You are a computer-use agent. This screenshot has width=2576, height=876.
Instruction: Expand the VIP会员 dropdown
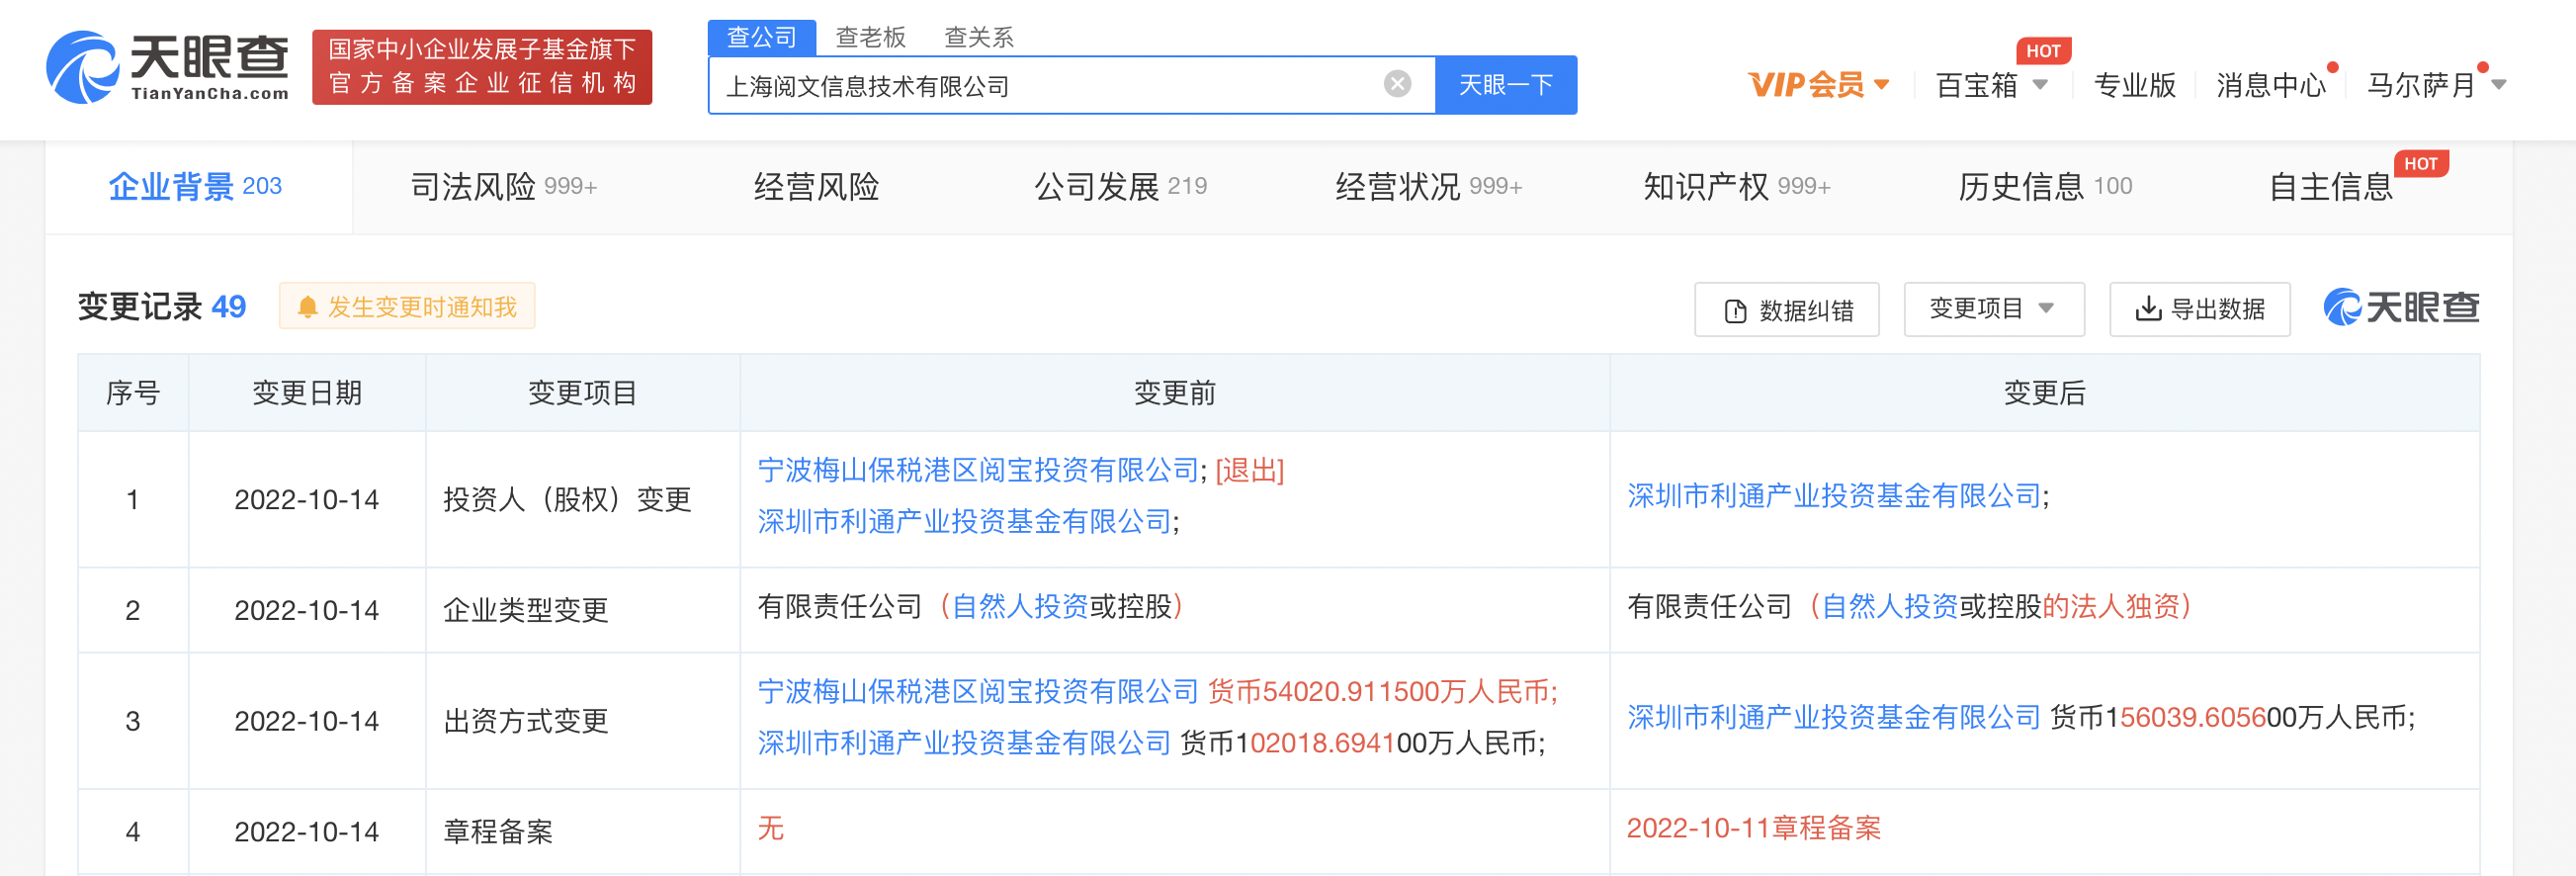[x=1818, y=85]
